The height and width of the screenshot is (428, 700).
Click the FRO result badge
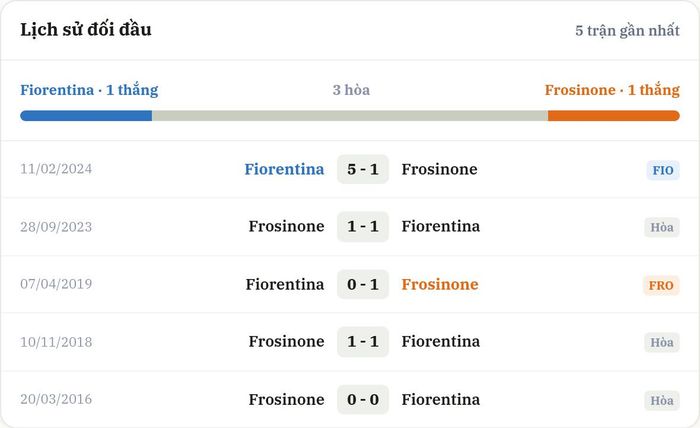coord(661,285)
